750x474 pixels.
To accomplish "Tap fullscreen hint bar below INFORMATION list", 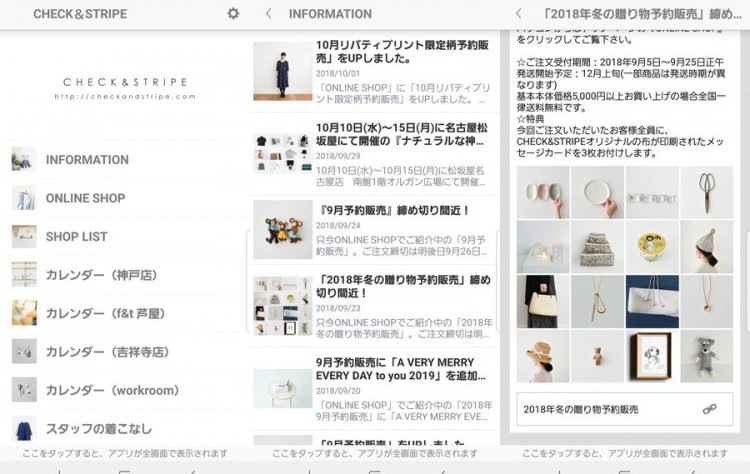I will [x=375, y=453].
